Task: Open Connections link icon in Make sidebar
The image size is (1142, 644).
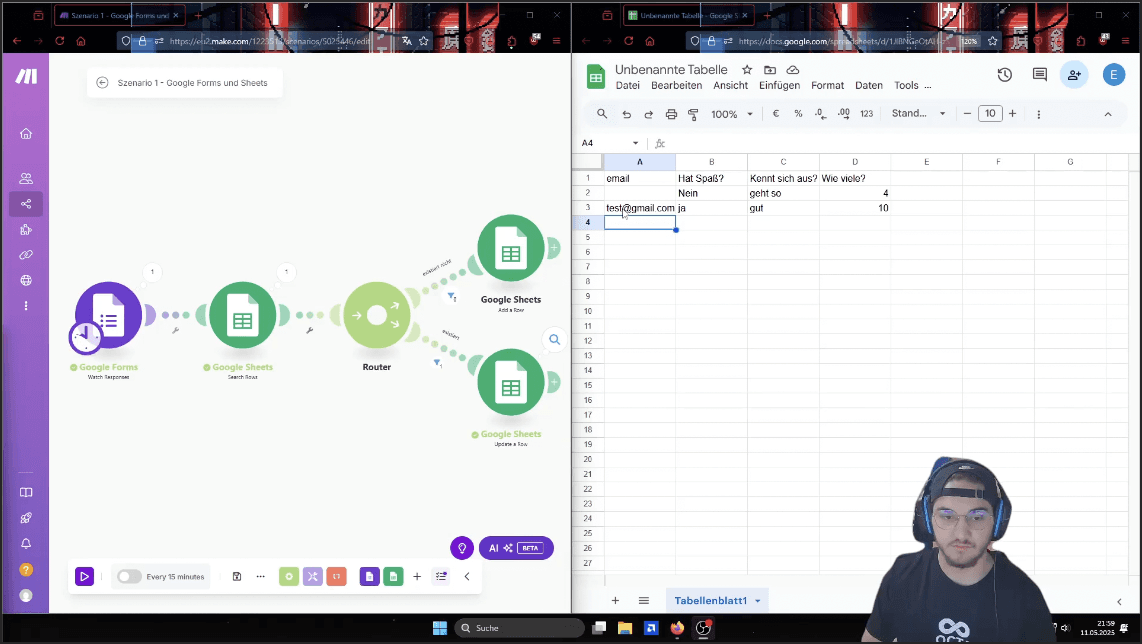Action: [25, 255]
